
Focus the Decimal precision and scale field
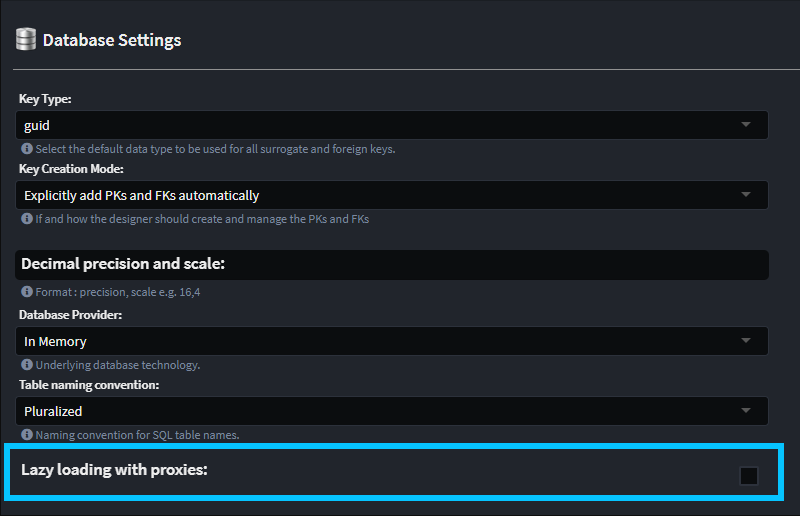click(394, 265)
